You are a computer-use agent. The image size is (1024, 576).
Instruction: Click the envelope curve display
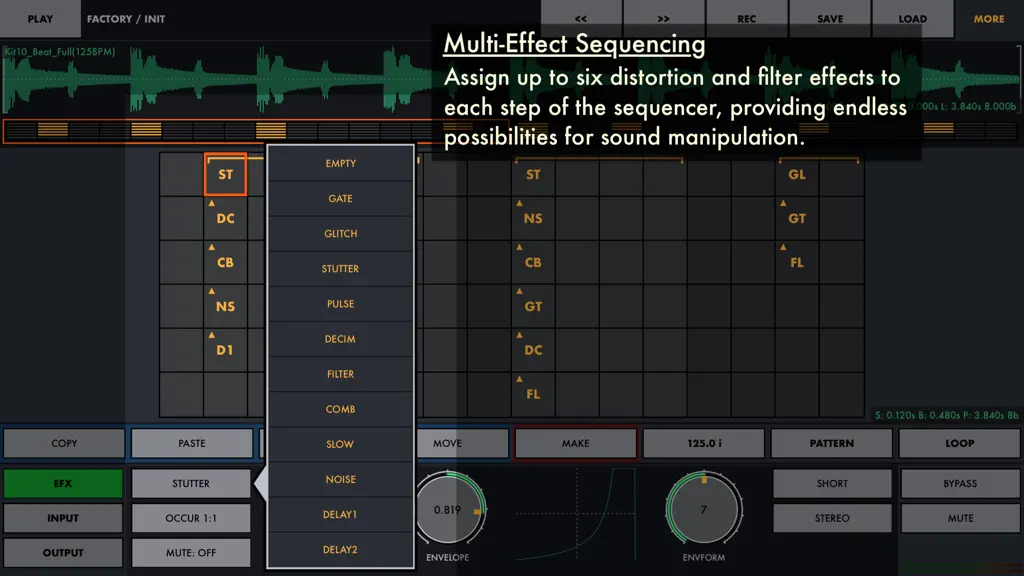575,514
